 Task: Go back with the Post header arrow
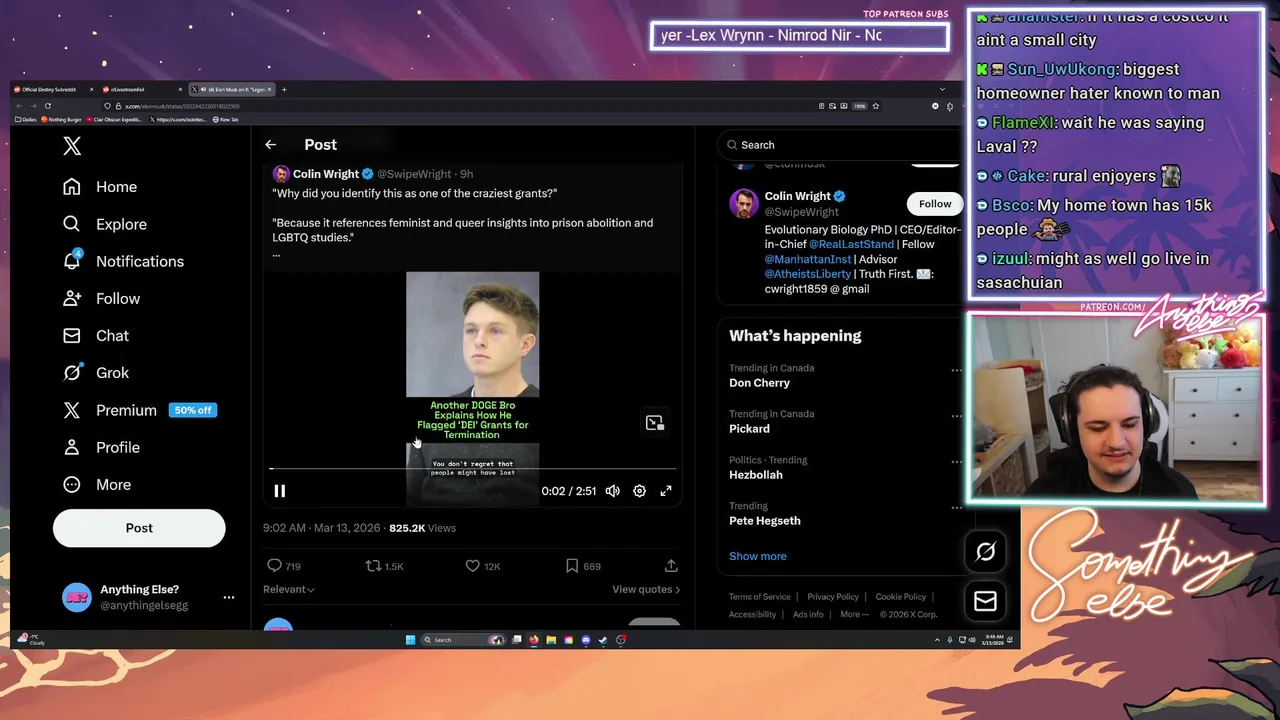270,145
